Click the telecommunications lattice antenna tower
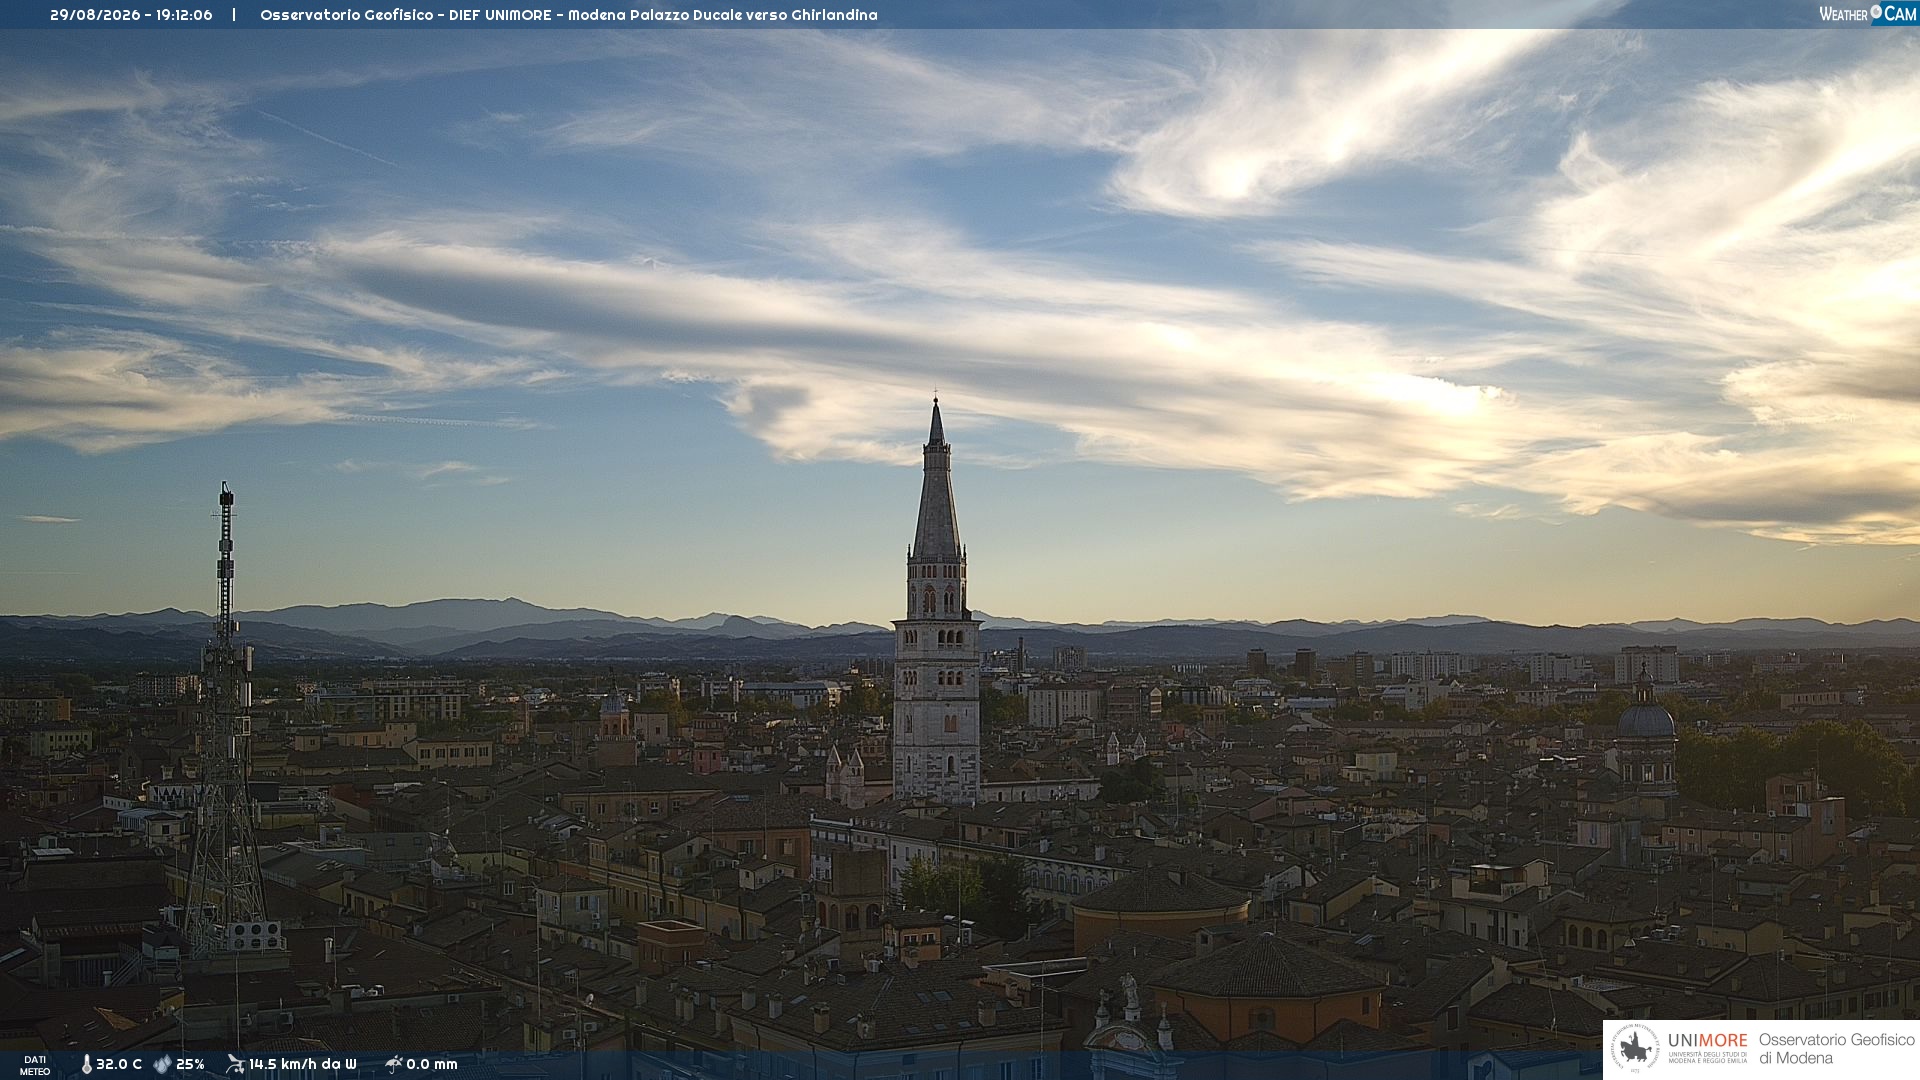This screenshot has height=1080, width=1920. pos(226,720)
